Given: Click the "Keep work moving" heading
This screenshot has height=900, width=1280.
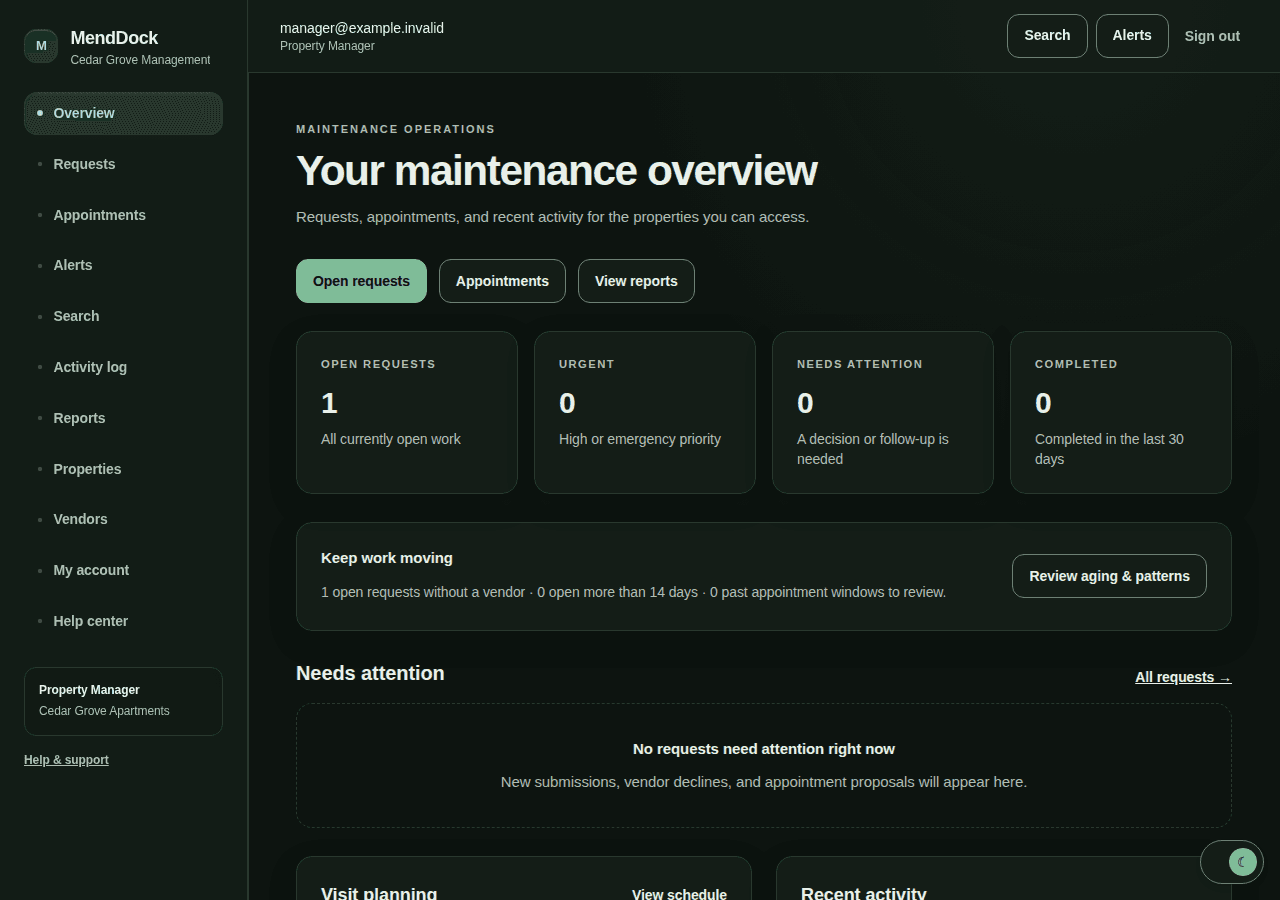Looking at the screenshot, I should [x=387, y=558].
